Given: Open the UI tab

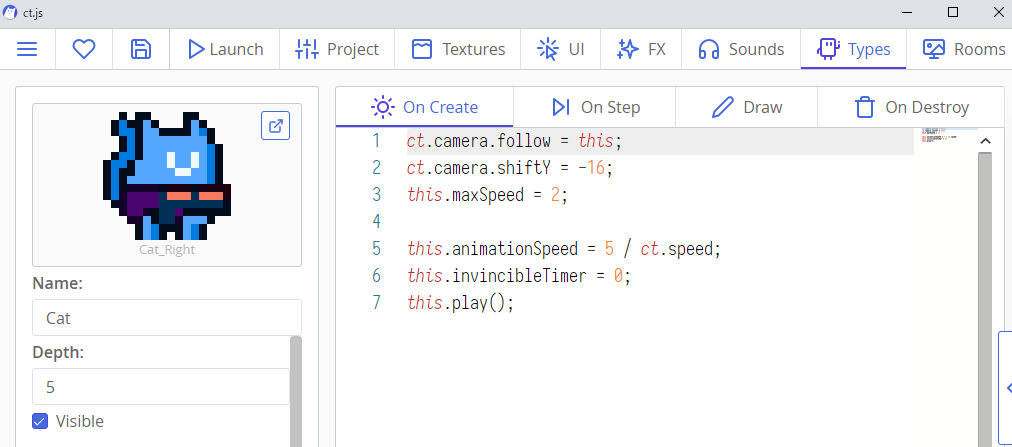Looking at the screenshot, I should [x=560, y=49].
